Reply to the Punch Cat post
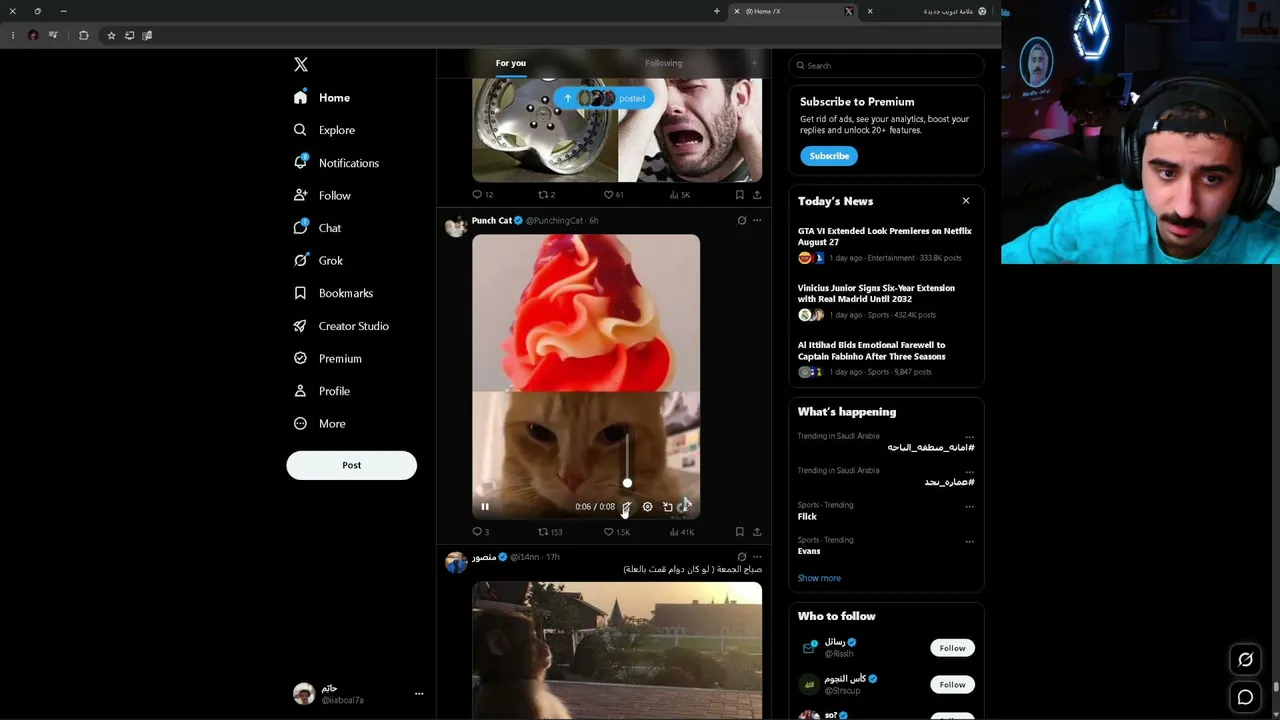The height and width of the screenshot is (720, 1280). coord(480,532)
